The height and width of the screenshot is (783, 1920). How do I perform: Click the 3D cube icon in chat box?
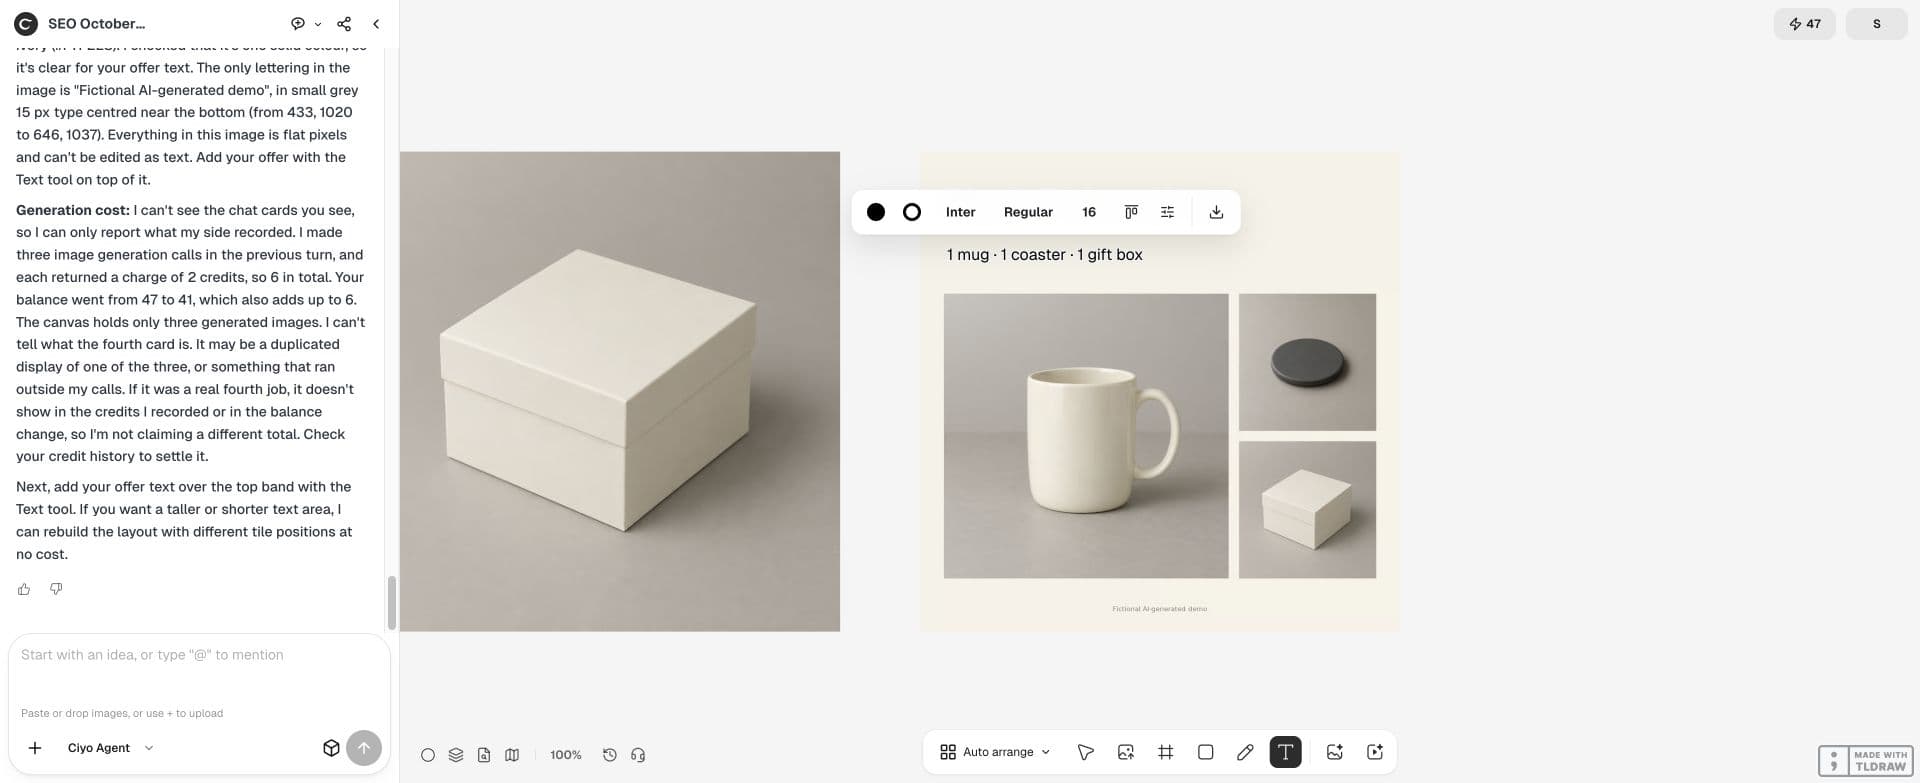point(331,748)
